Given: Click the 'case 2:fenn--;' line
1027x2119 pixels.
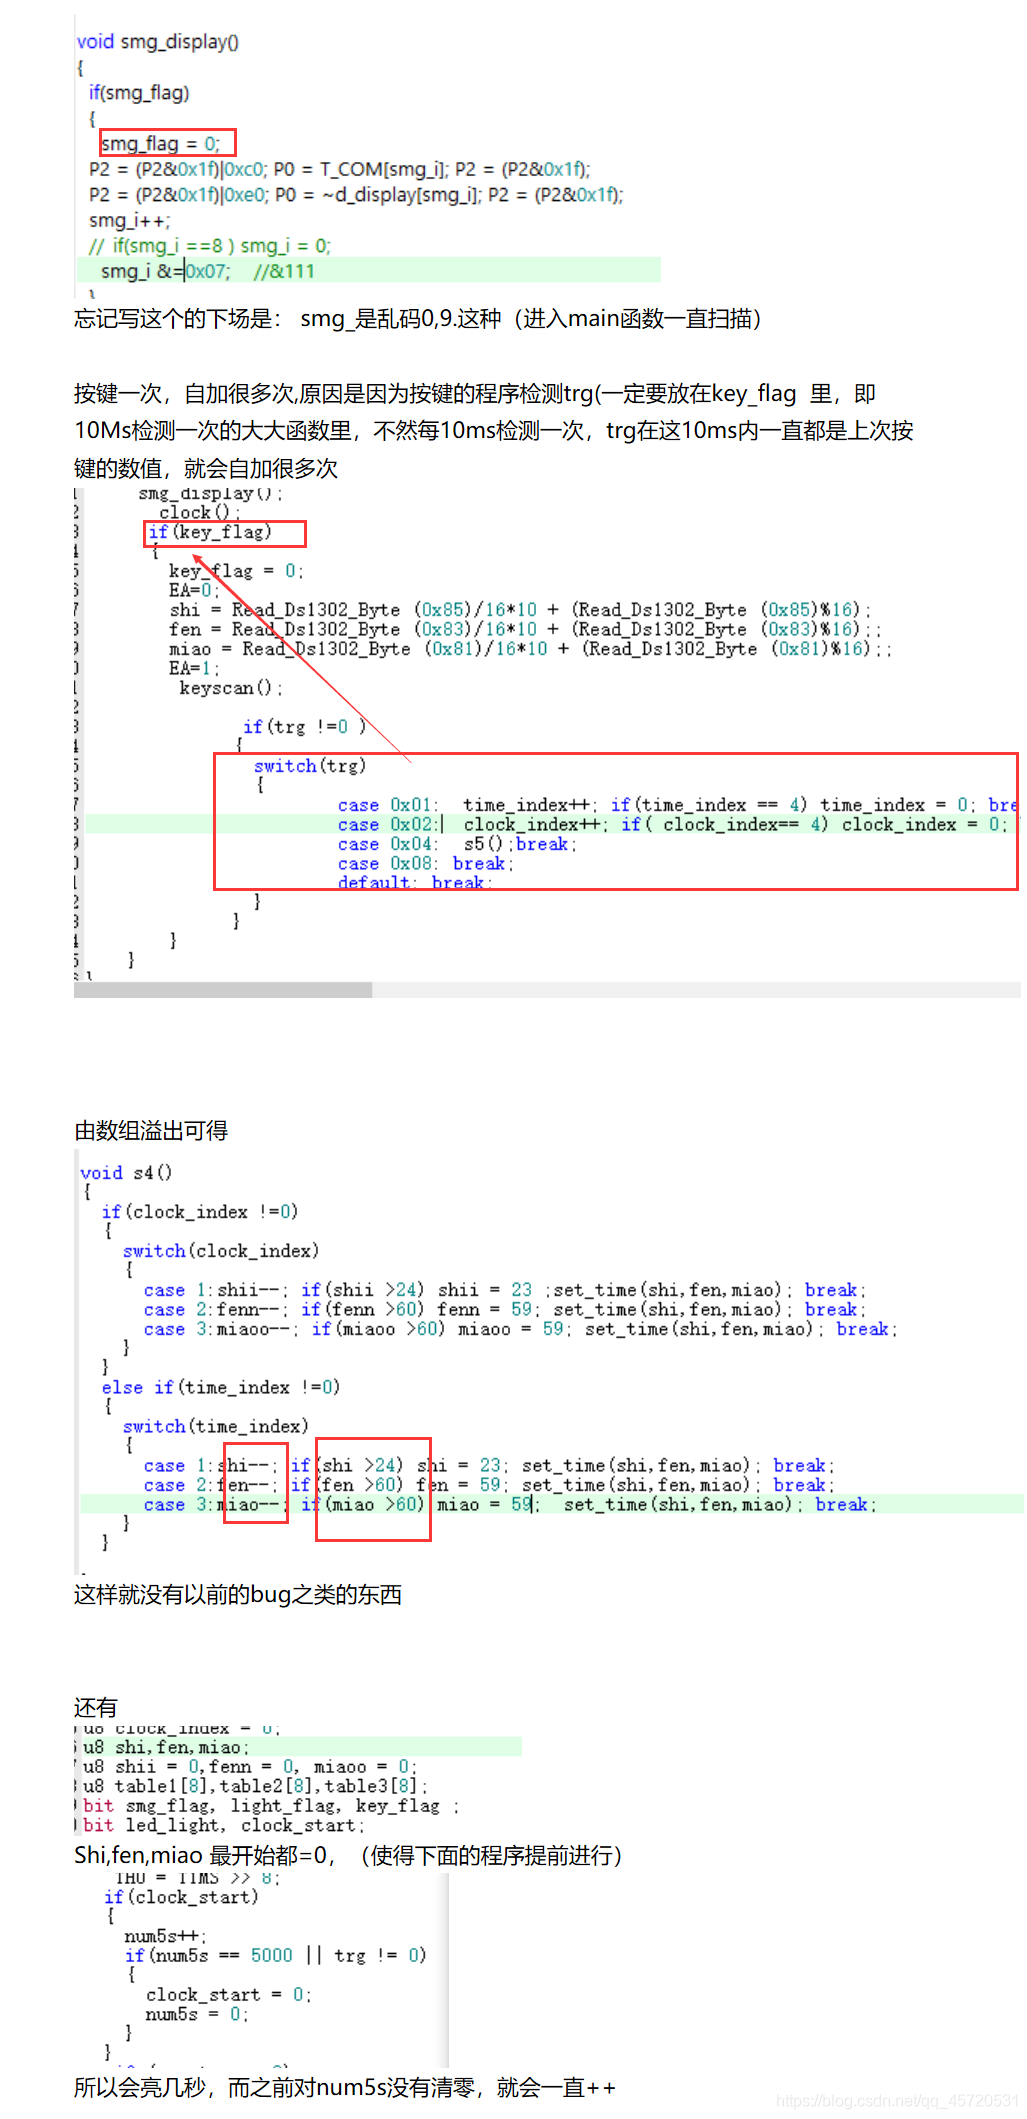Looking at the screenshot, I should [505, 1310].
